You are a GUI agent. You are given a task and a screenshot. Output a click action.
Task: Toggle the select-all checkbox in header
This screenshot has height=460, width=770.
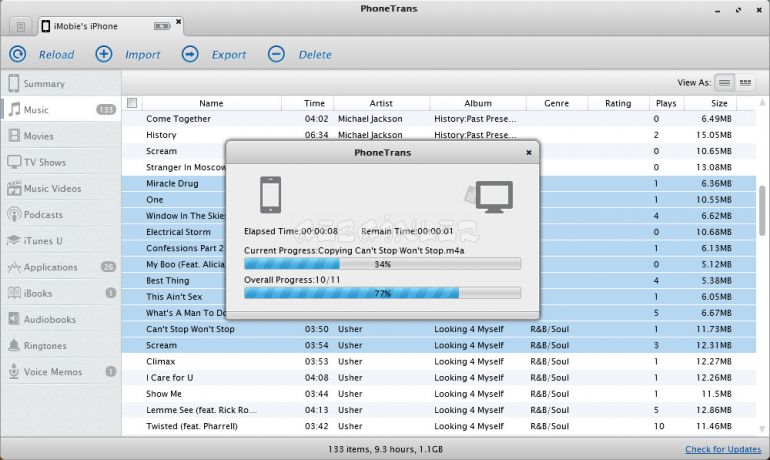pos(132,103)
